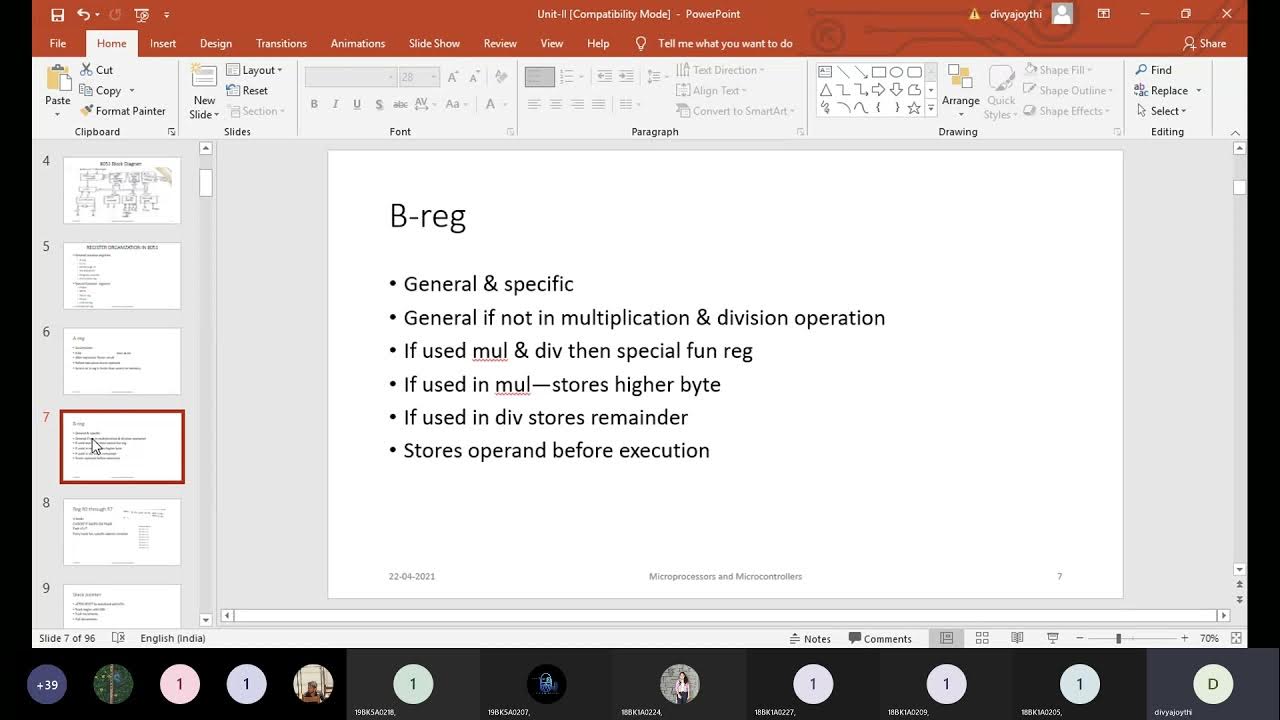
Task: Click Fit slide to window icon
Action: pos(1237,638)
